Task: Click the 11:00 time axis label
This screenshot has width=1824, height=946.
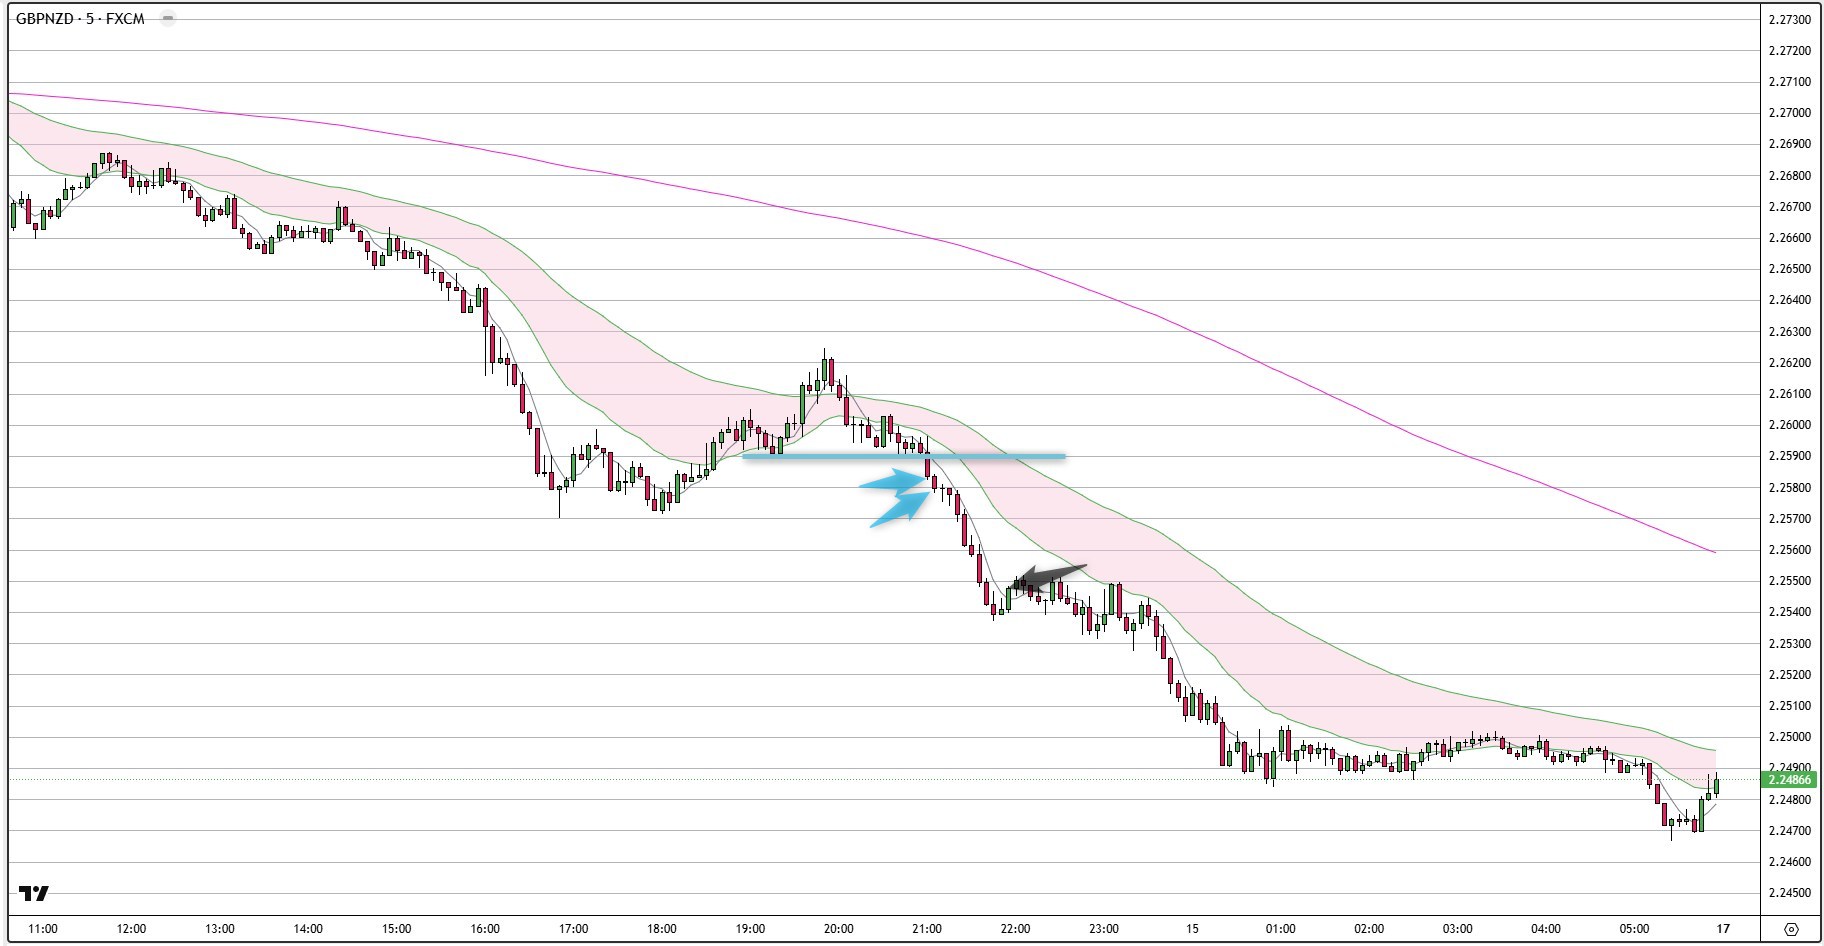Action: click(x=43, y=929)
